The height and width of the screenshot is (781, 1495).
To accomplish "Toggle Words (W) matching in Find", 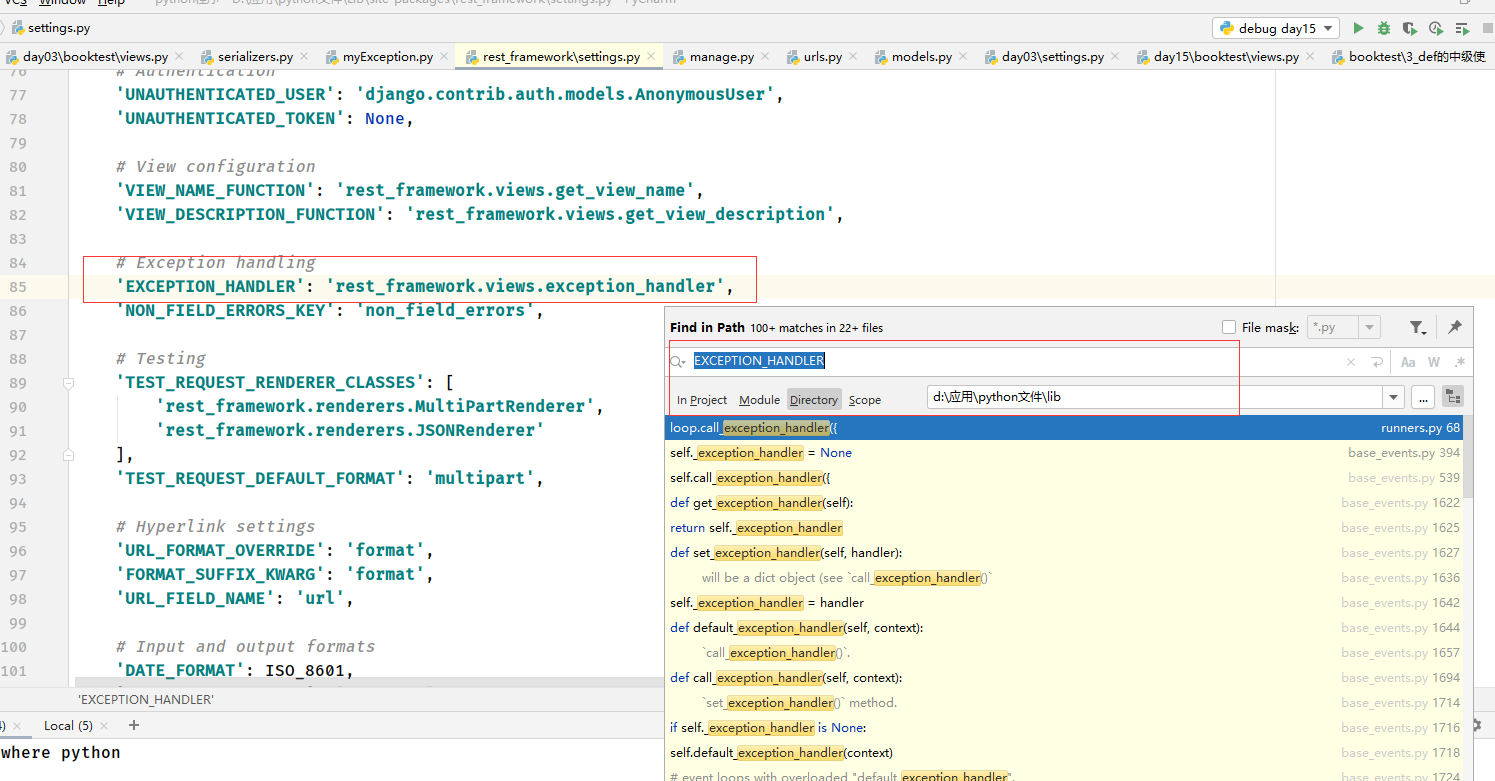I will pos(1434,362).
